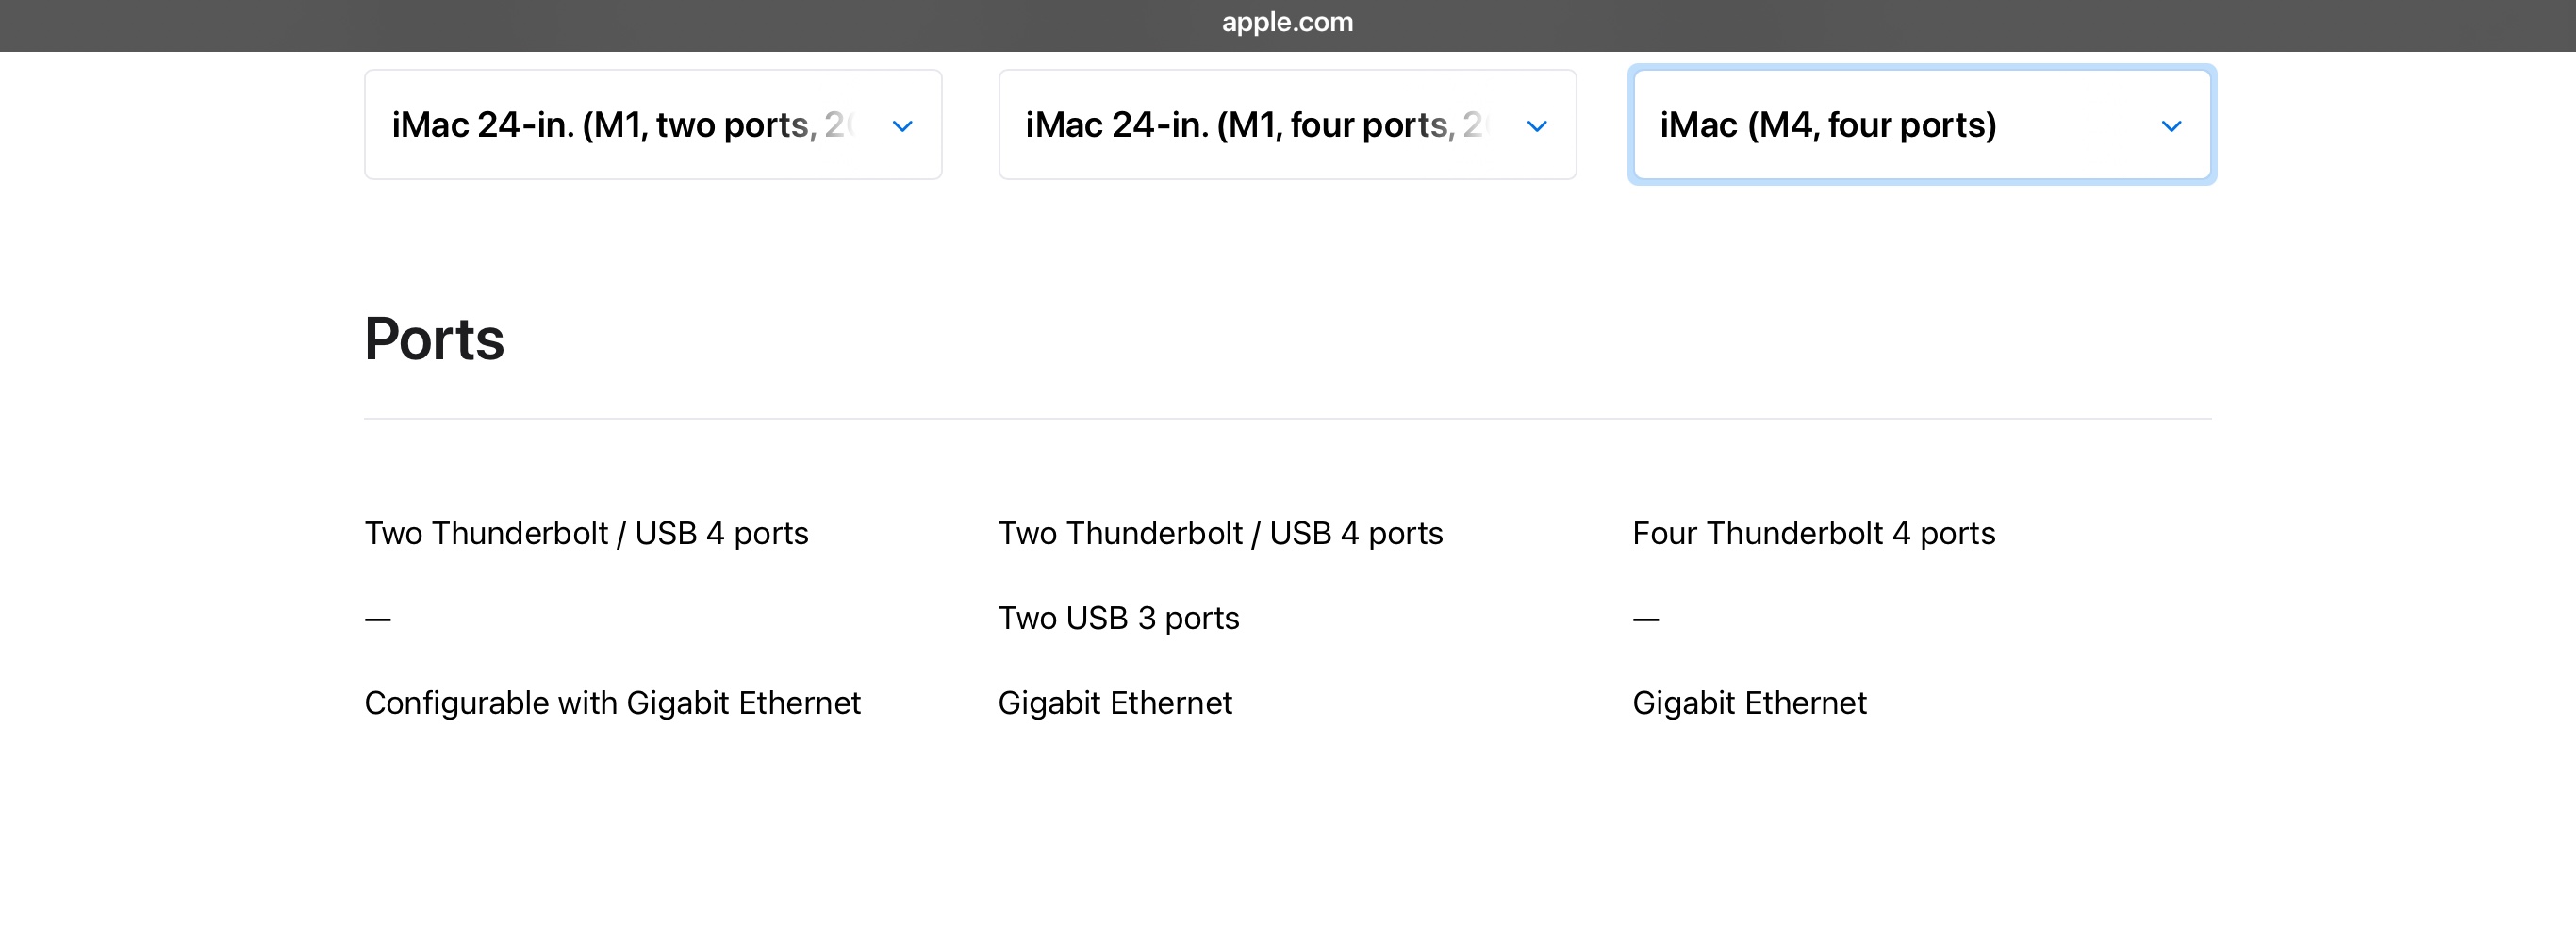The height and width of the screenshot is (943, 2576).
Task: Click 'Gigabit Ethernet' under the M4 column
Action: (1749, 703)
